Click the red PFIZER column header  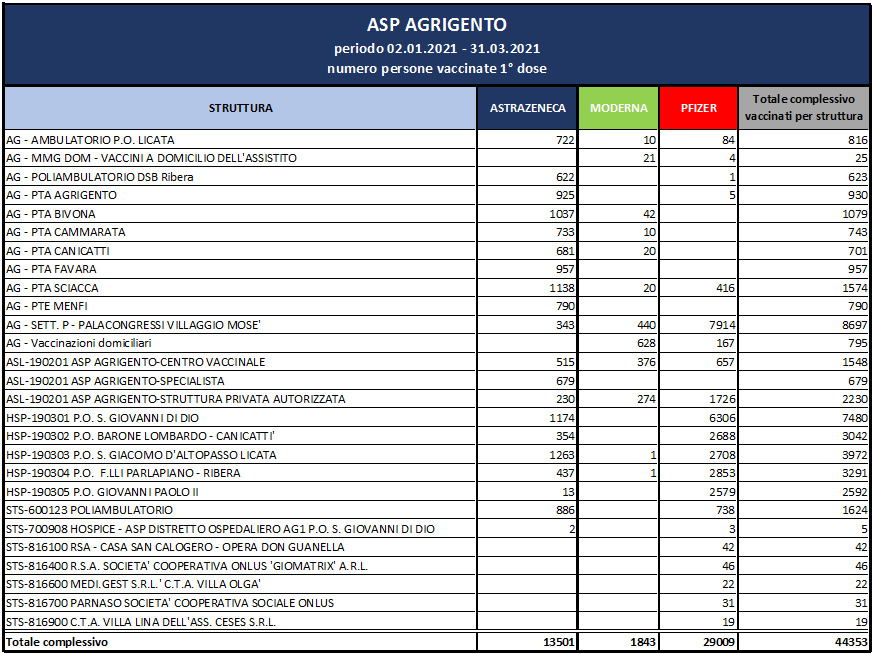(x=698, y=108)
